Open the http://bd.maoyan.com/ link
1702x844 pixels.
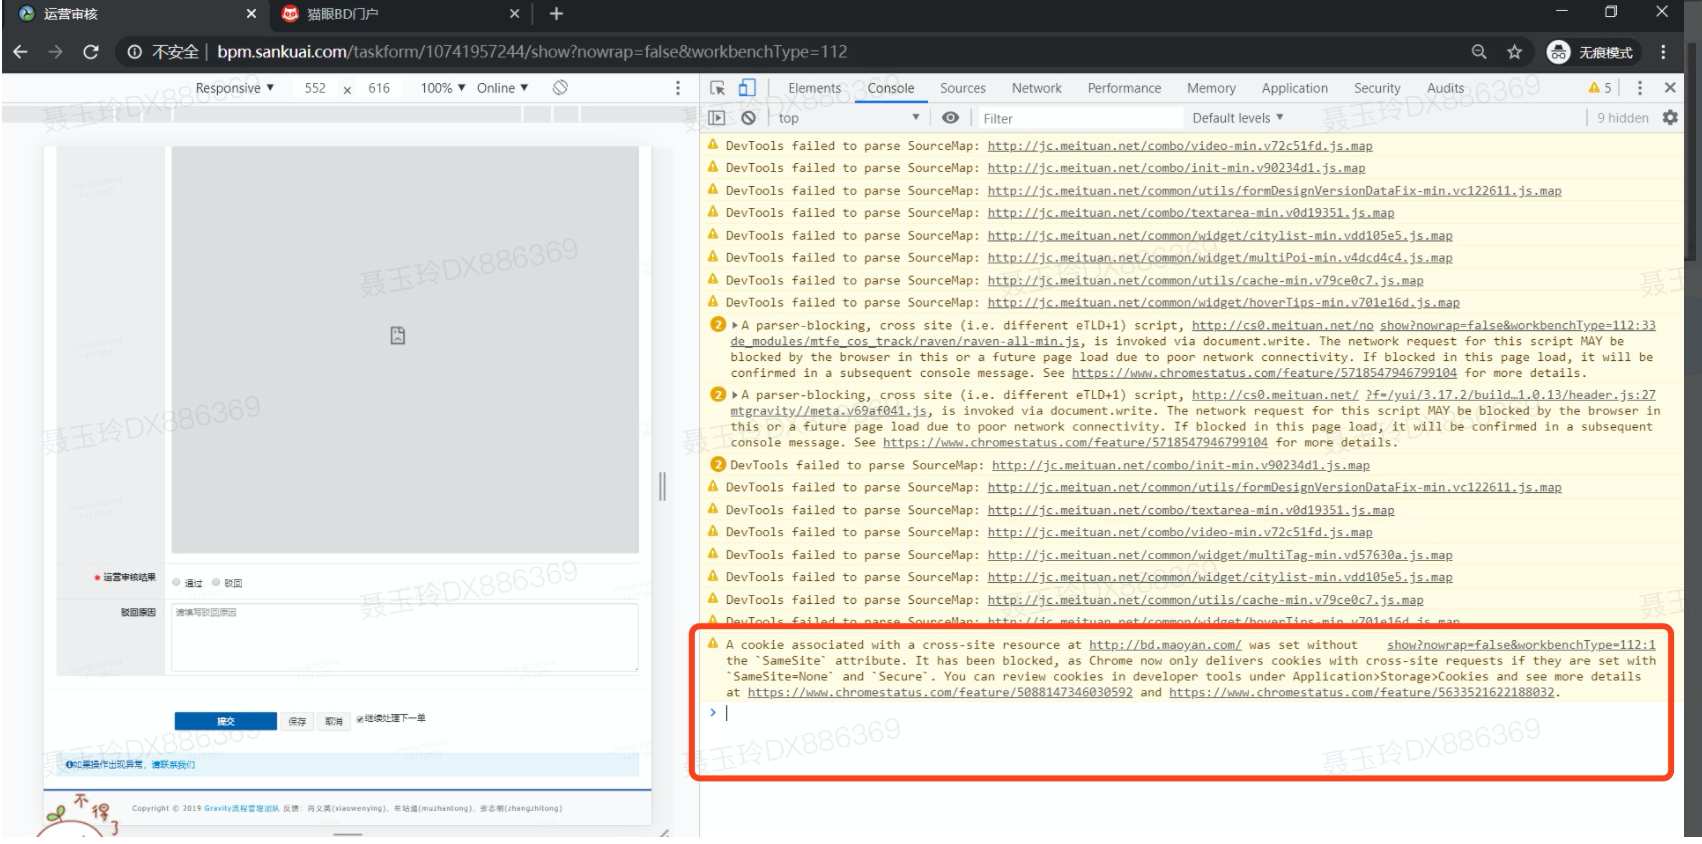(1165, 645)
